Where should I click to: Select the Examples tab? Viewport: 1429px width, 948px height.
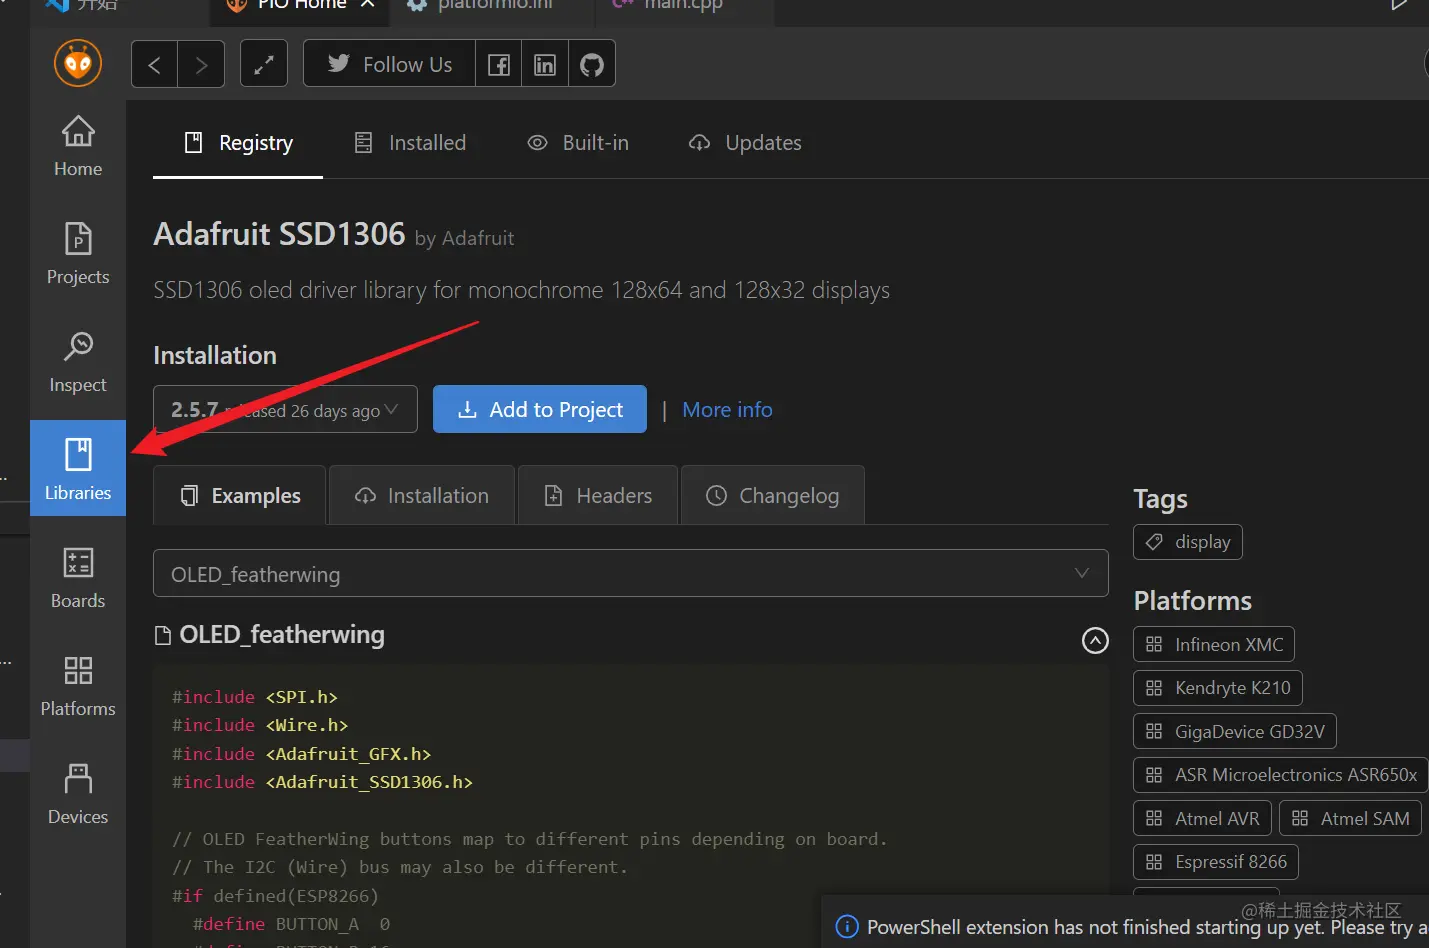coord(240,495)
